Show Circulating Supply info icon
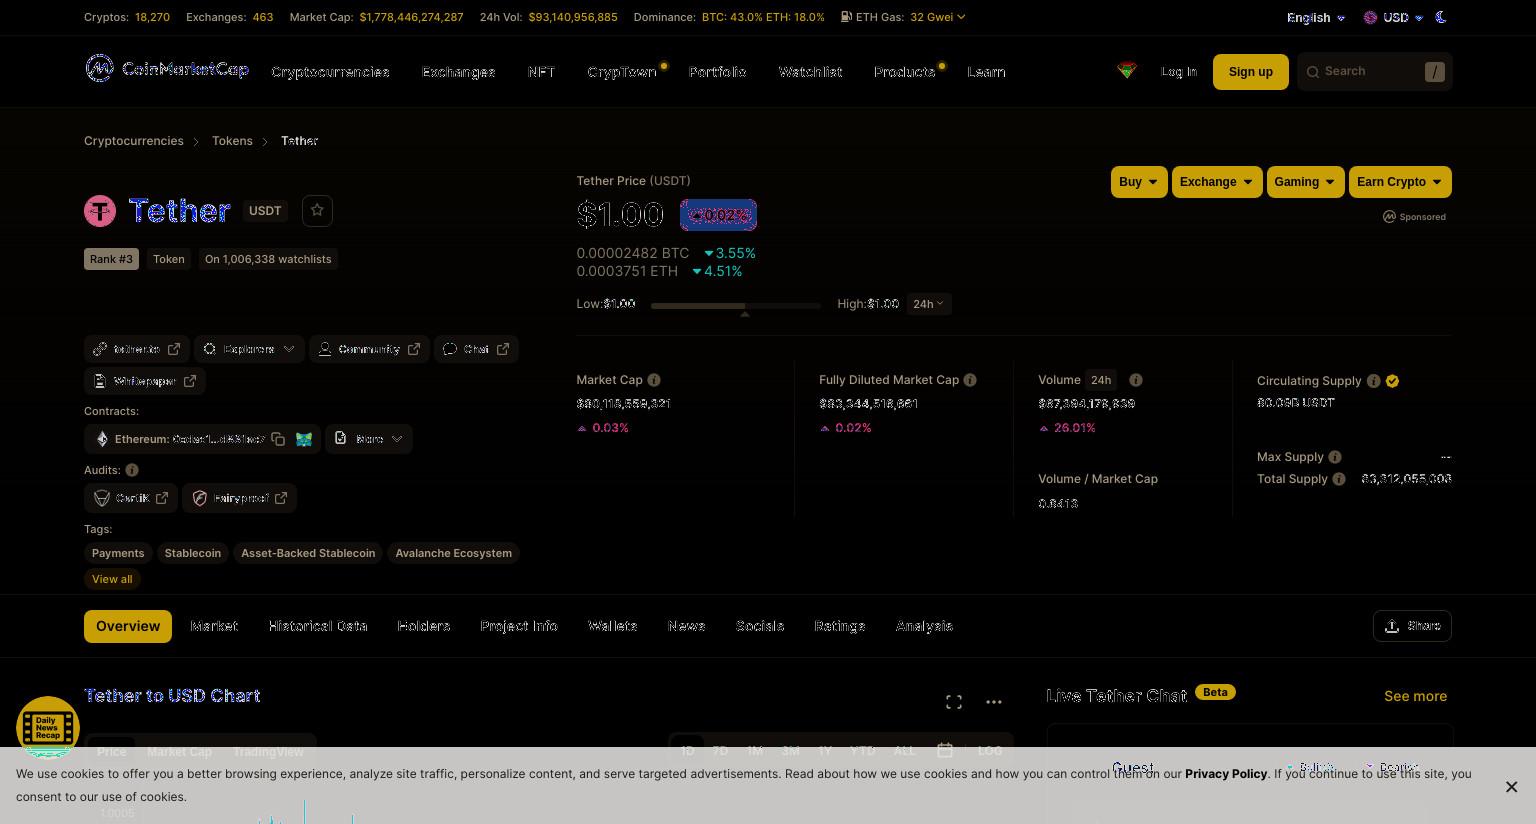Viewport: 1536px width, 824px height. coord(1374,381)
